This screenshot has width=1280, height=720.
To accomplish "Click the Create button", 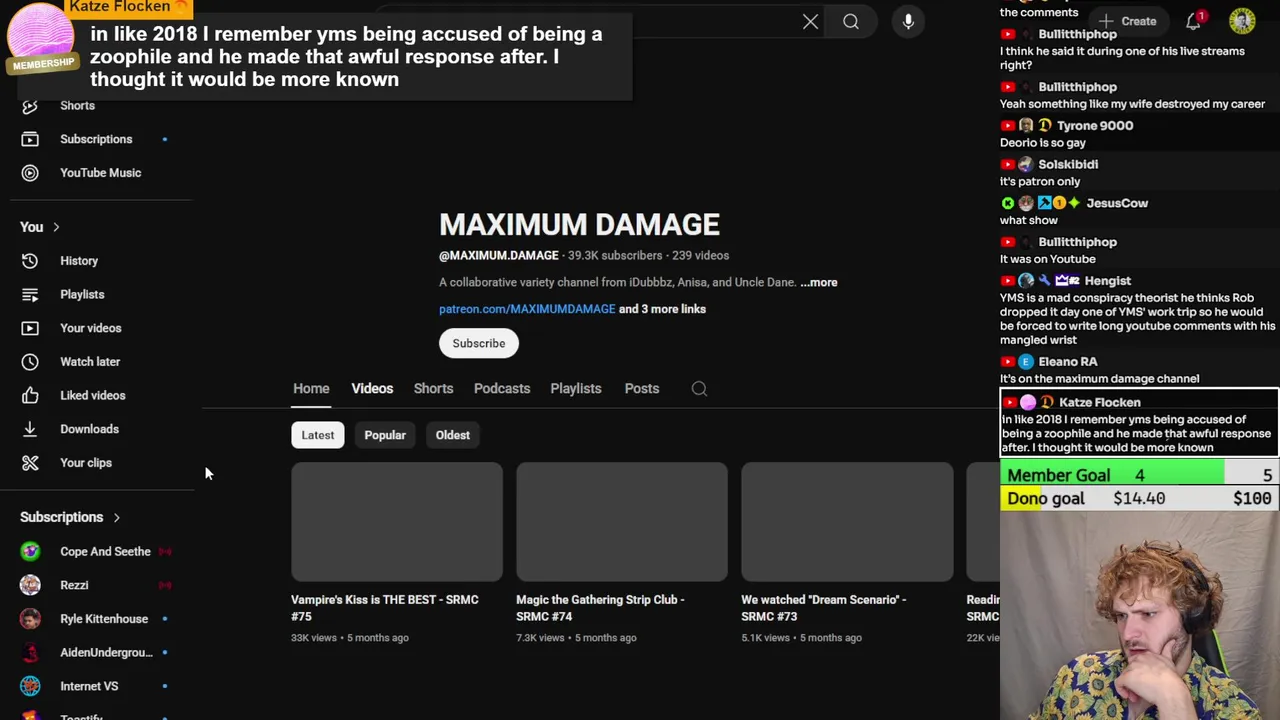I will click(1128, 21).
